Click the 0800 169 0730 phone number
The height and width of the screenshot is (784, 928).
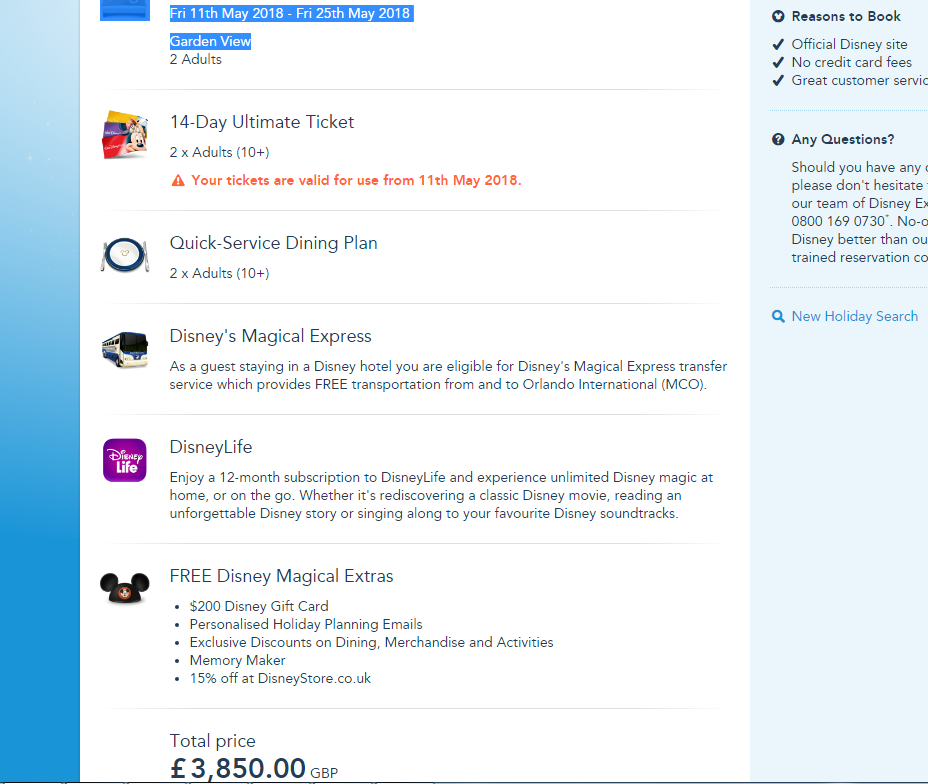click(839, 221)
